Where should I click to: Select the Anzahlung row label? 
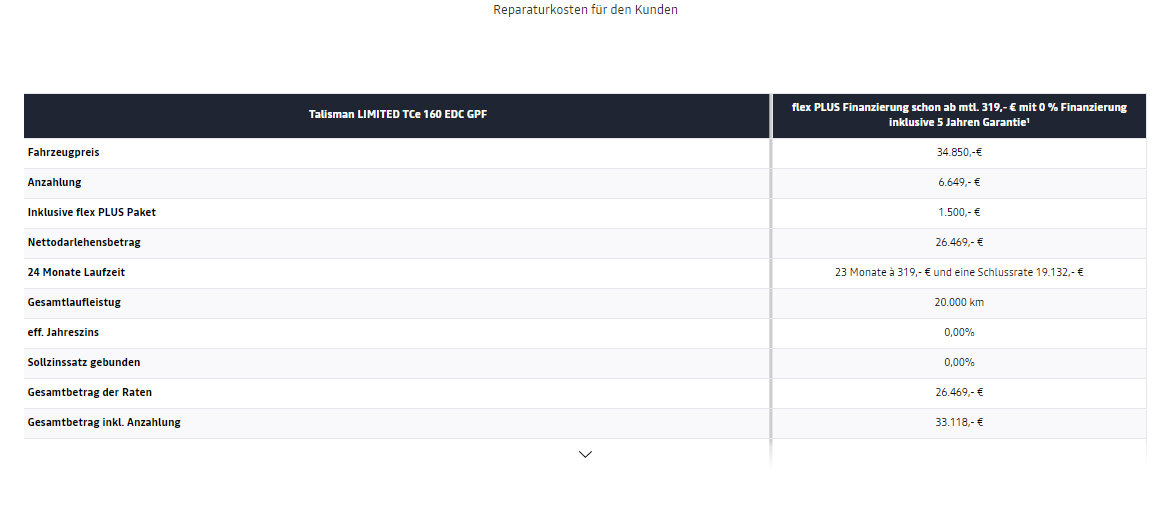click(x=55, y=182)
